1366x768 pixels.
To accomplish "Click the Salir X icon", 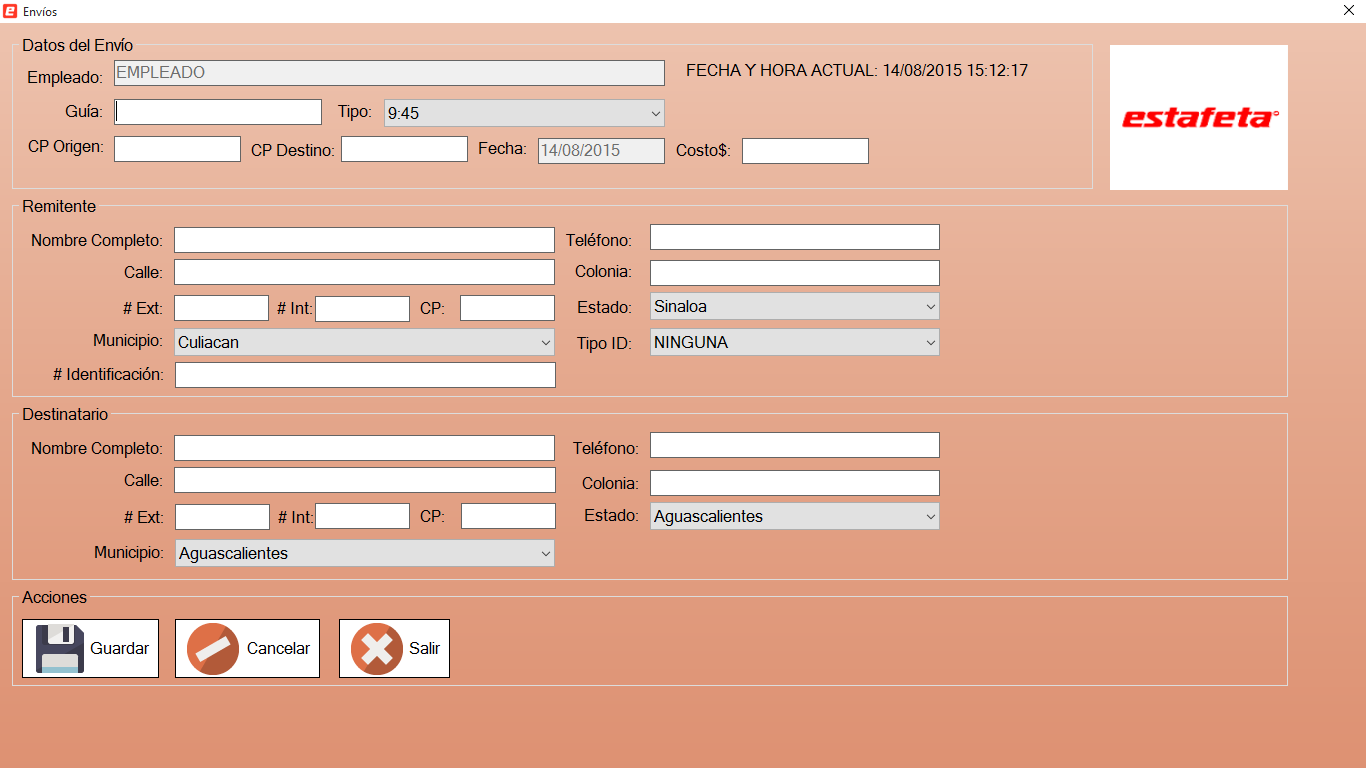I will point(376,649).
